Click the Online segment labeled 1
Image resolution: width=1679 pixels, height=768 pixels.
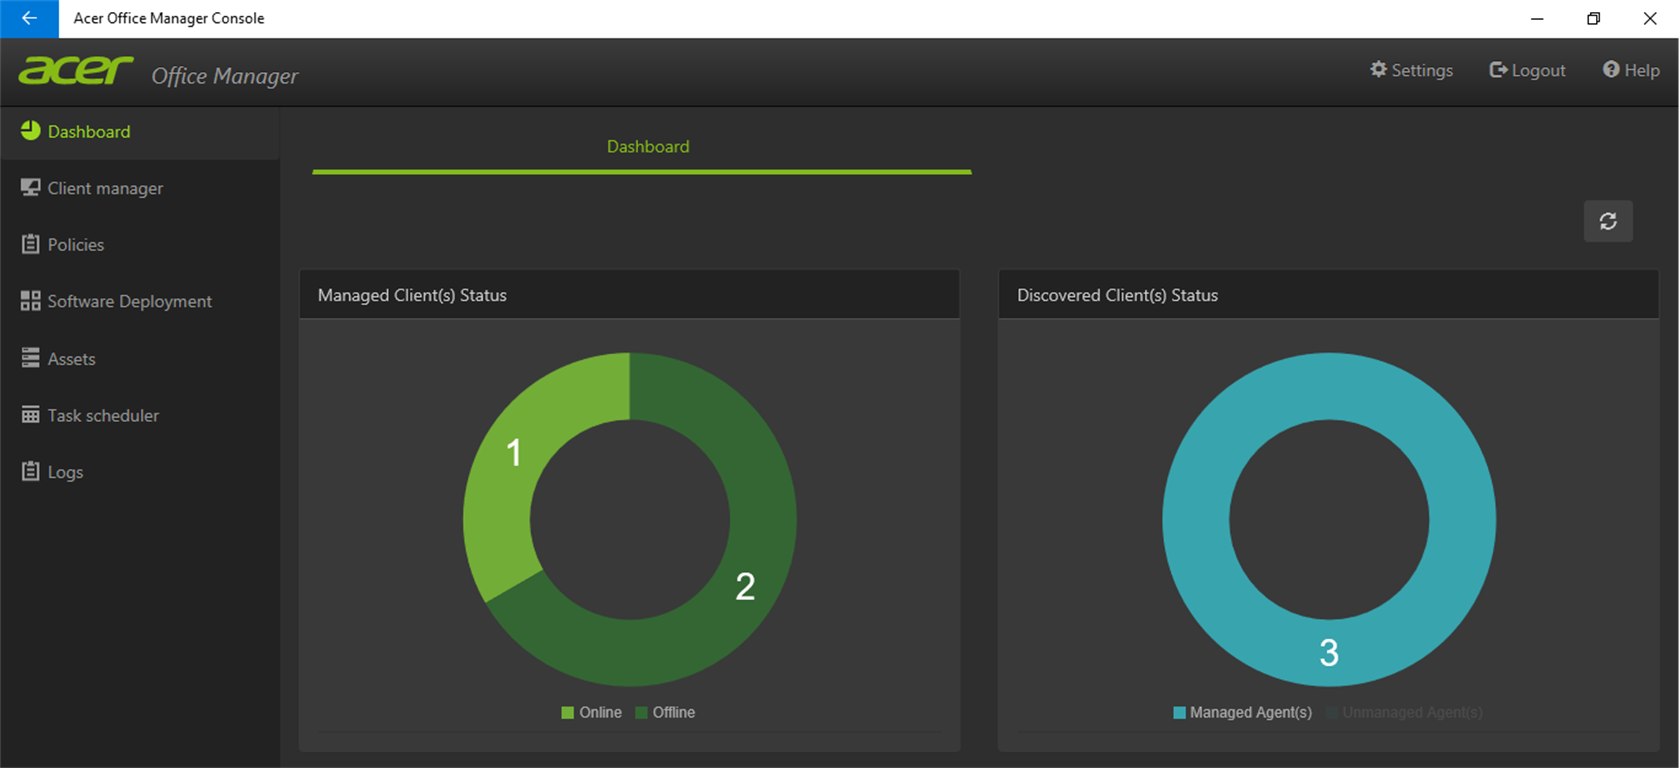[x=514, y=453]
